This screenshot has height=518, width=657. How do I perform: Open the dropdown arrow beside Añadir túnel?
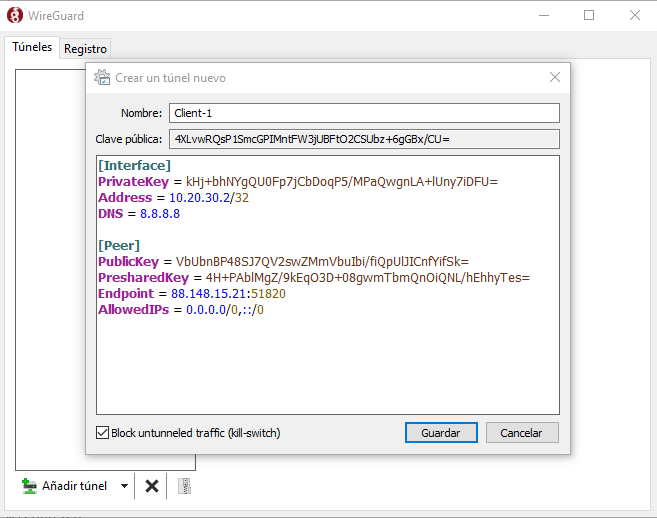(124, 486)
